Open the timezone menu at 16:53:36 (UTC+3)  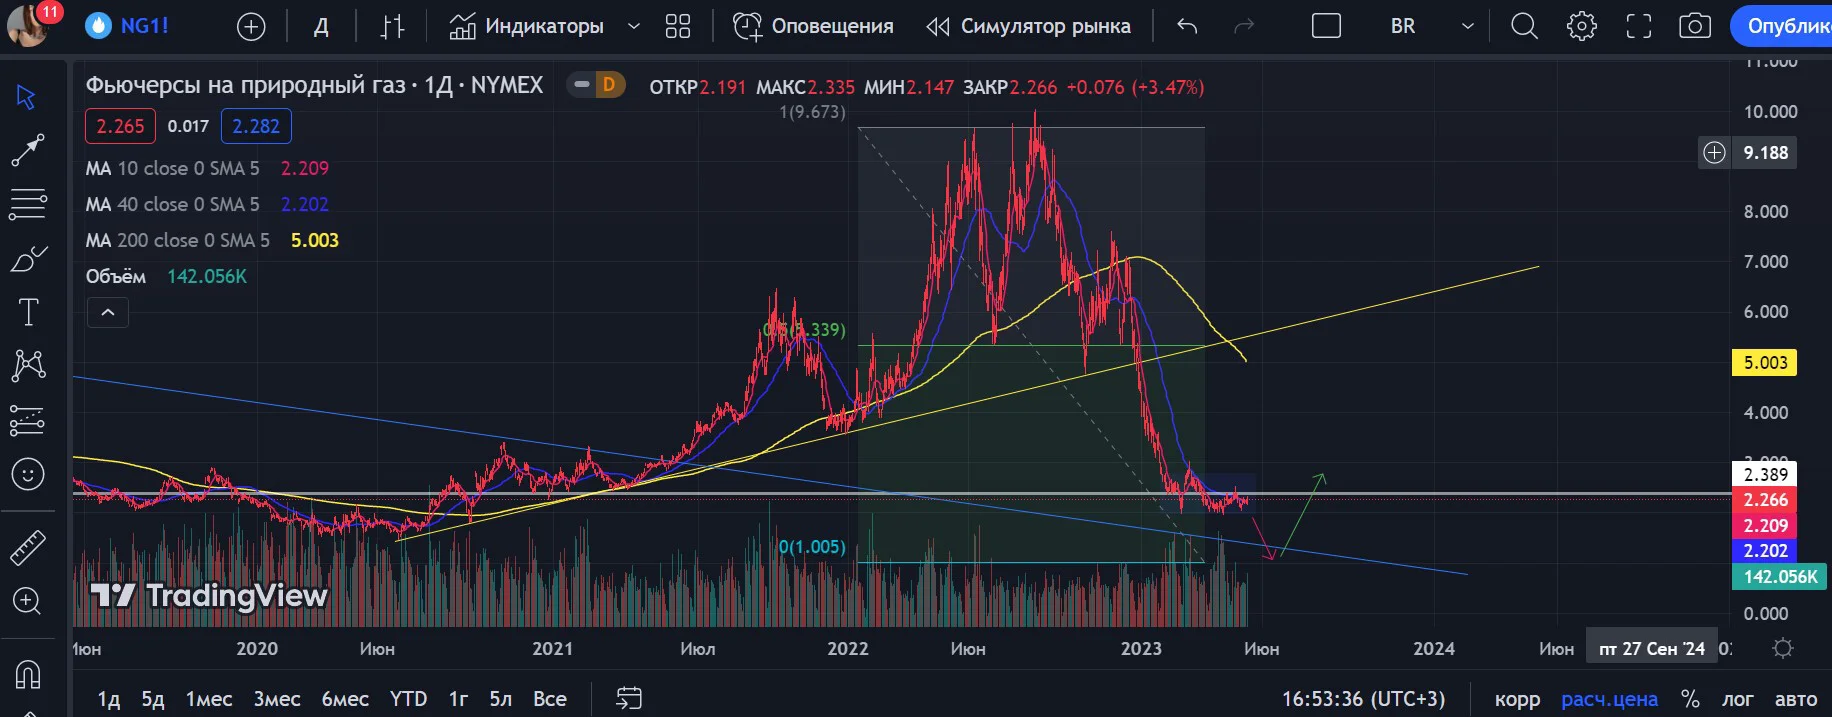(1364, 699)
